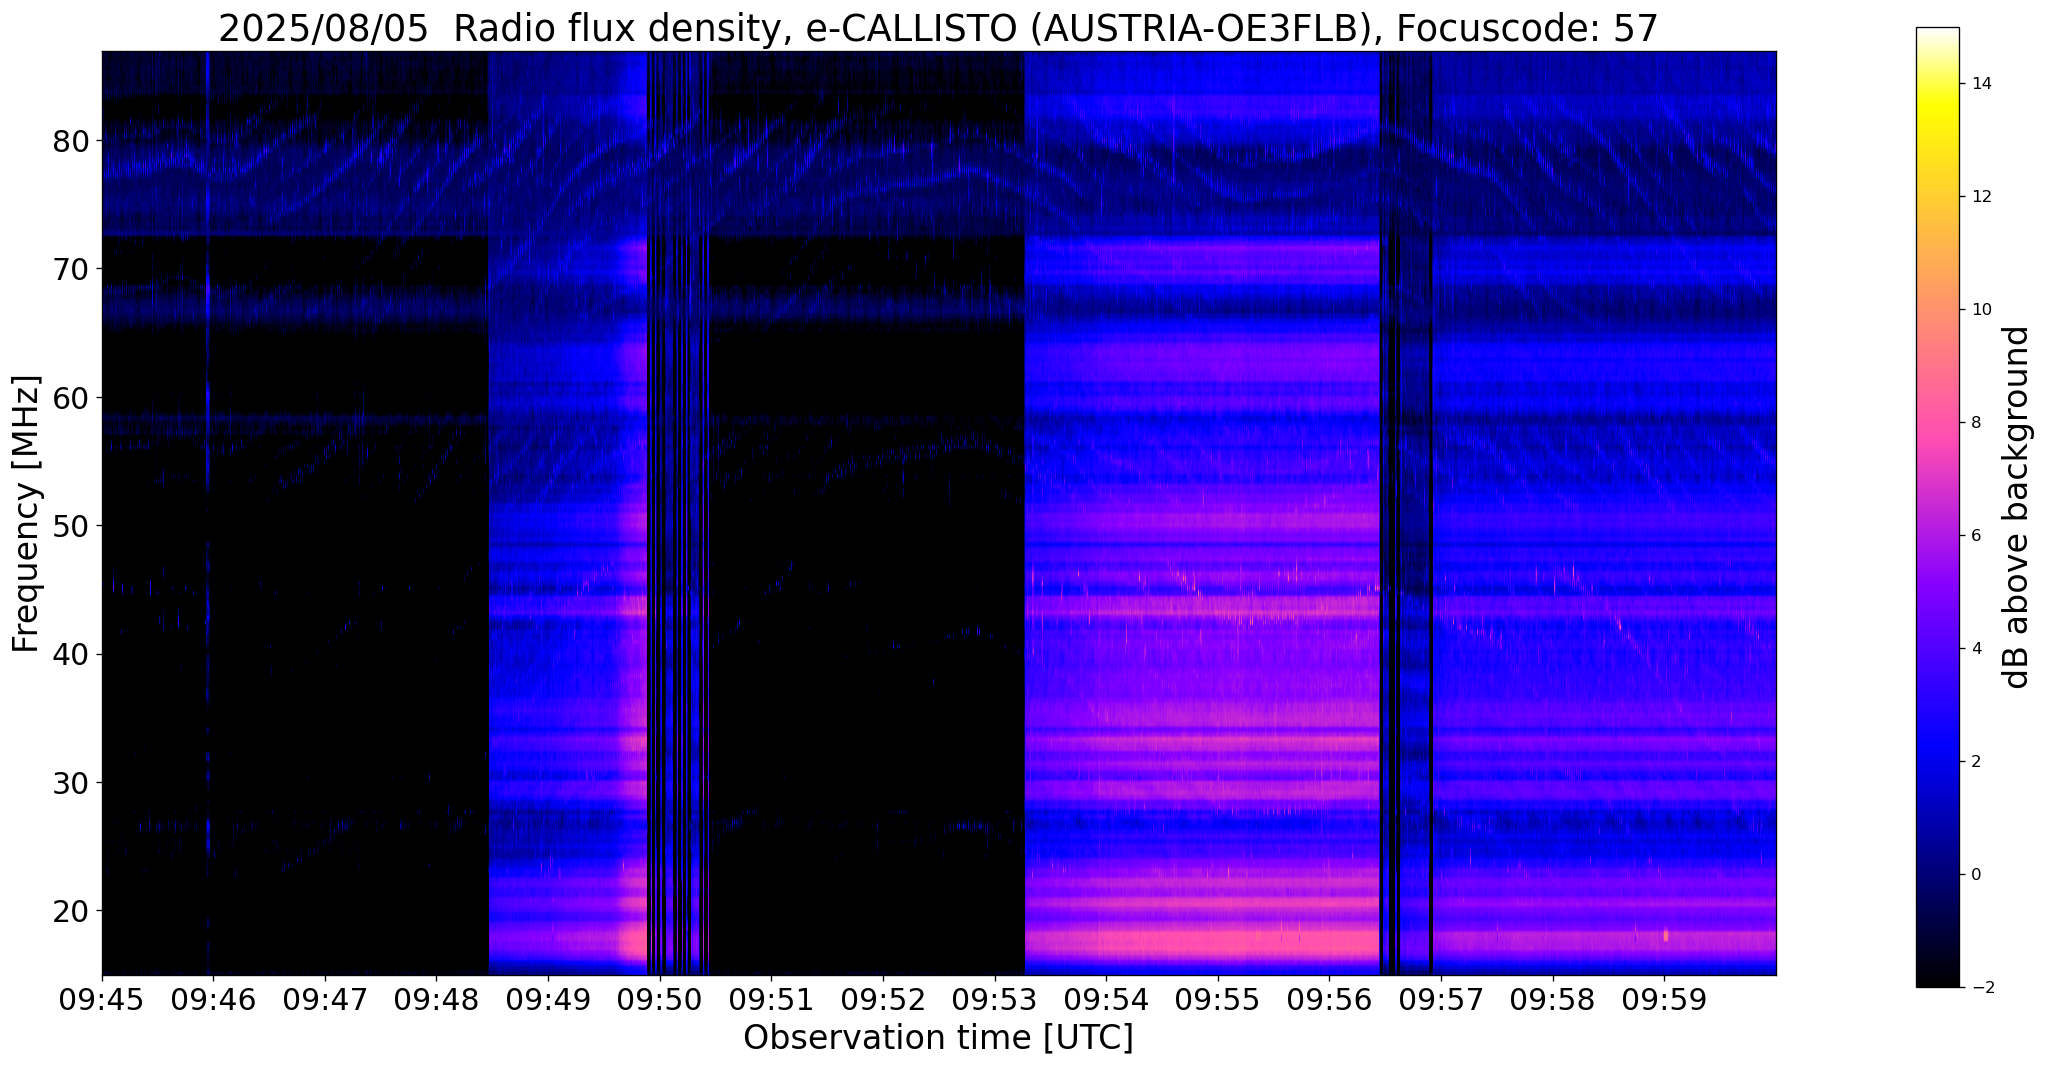Click the 09:51 time tick label
Viewport: 2047px width, 1067px height.
(771, 1002)
